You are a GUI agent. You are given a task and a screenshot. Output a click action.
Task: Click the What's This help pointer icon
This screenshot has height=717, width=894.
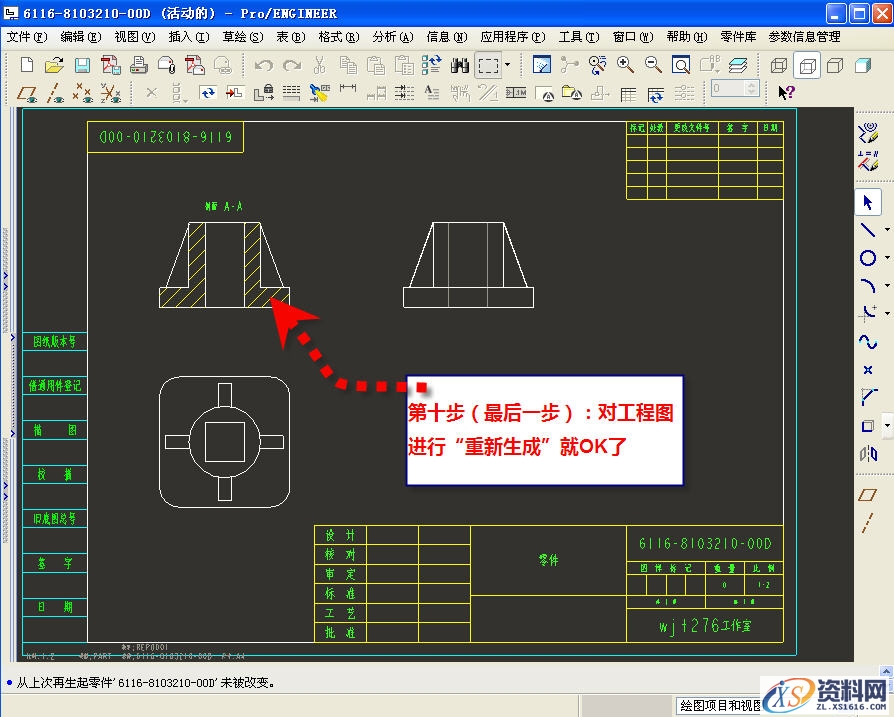click(x=786, y=92)
